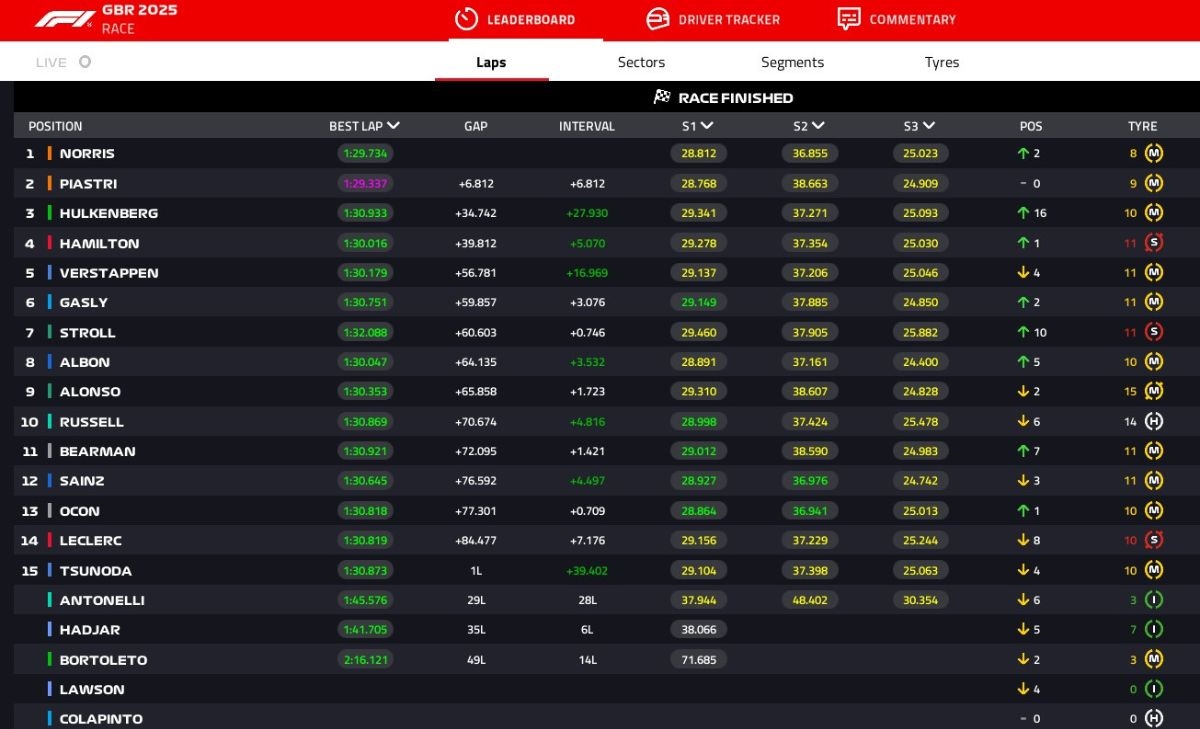Click Russell's hard tyre icon
This screenshot has height=729, width=1200.
coord(1154,421)
